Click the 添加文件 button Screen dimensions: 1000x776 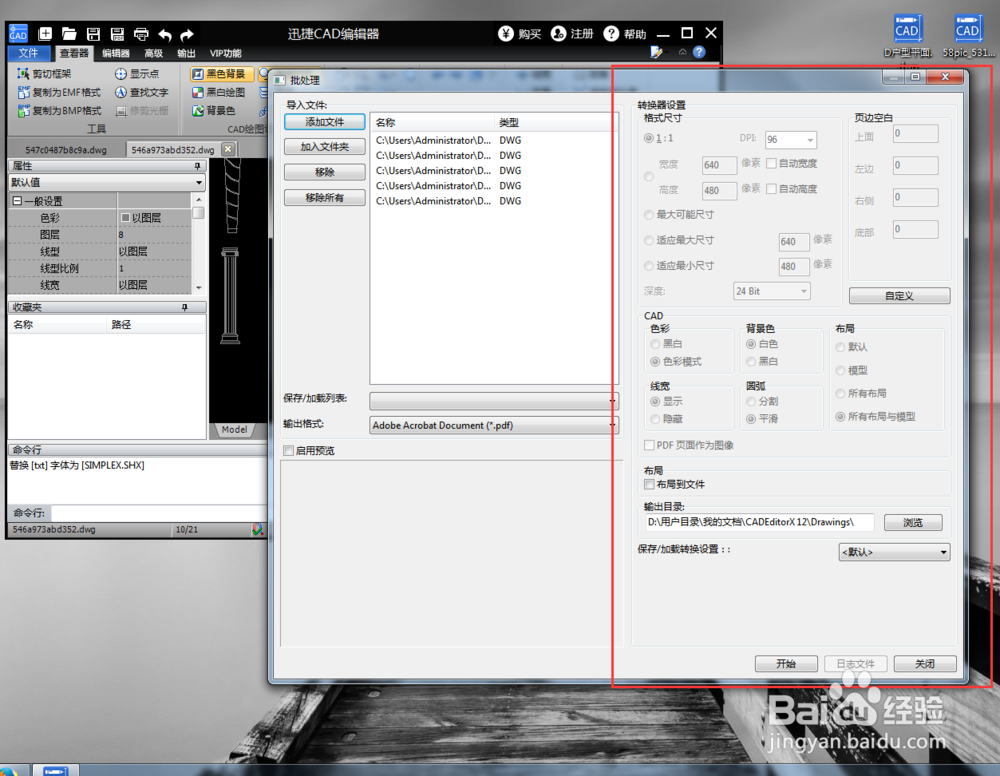(x=325, y=122)
